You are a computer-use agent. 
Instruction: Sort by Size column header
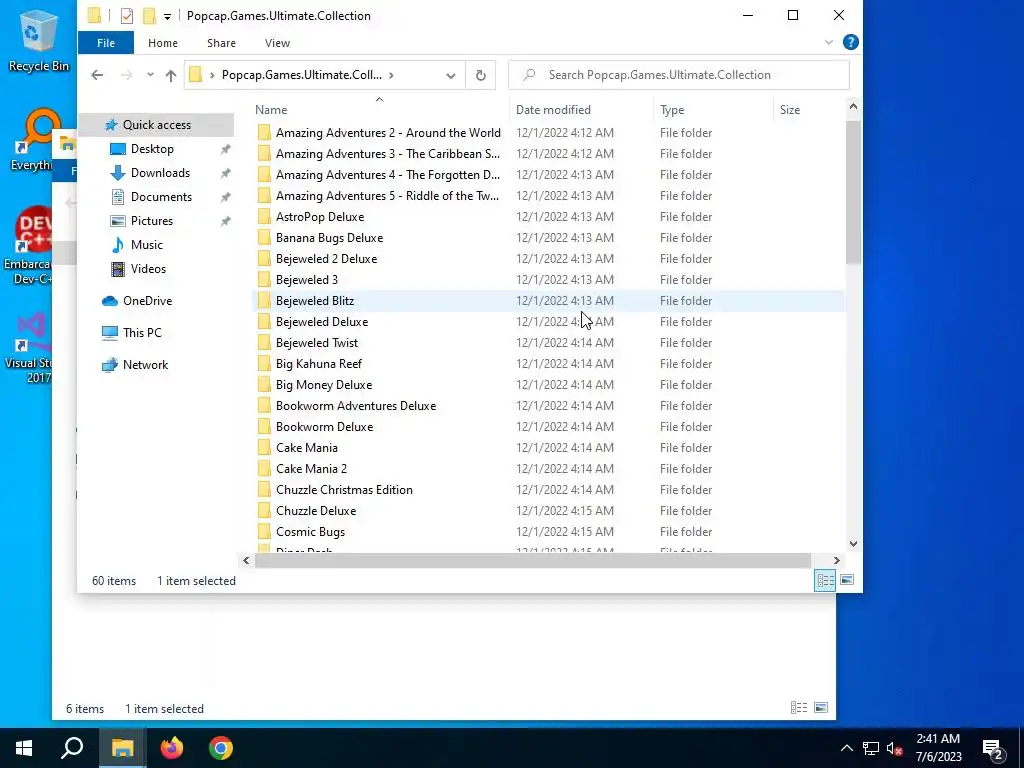click(x=808, y=110)
